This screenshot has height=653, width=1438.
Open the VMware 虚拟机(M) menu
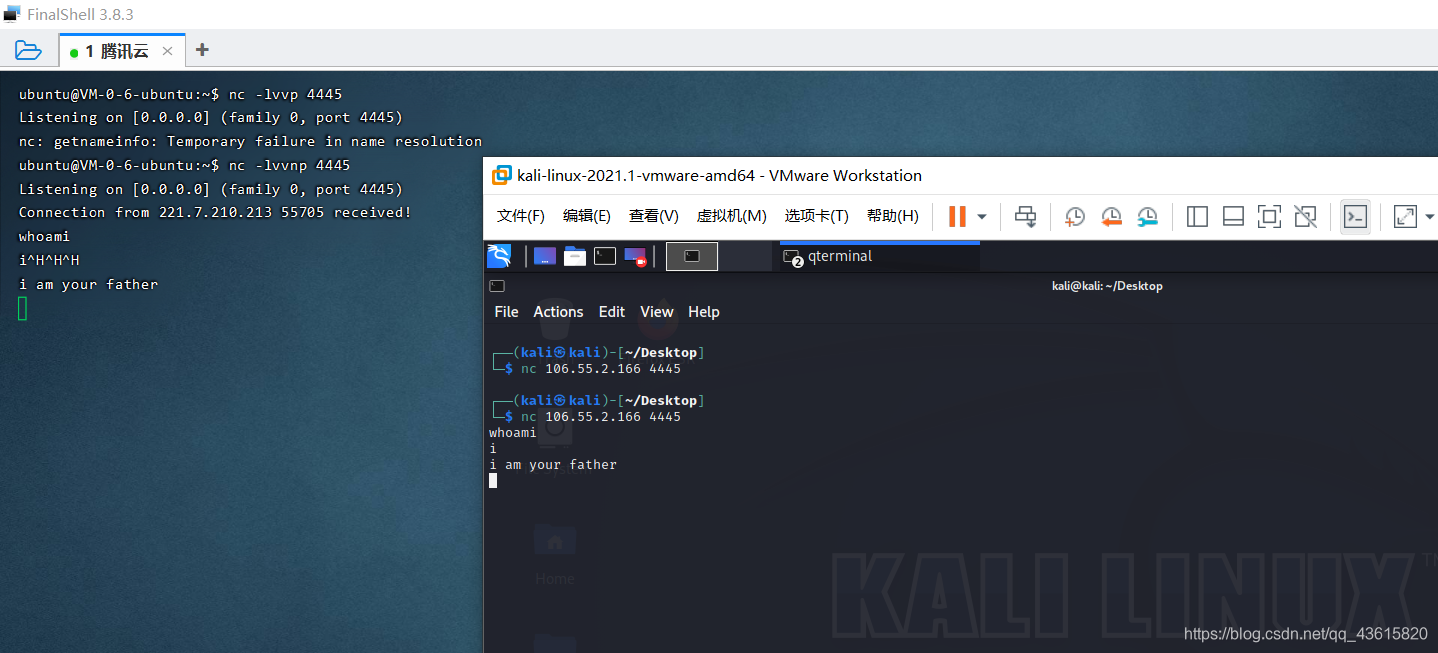[732, 216]
